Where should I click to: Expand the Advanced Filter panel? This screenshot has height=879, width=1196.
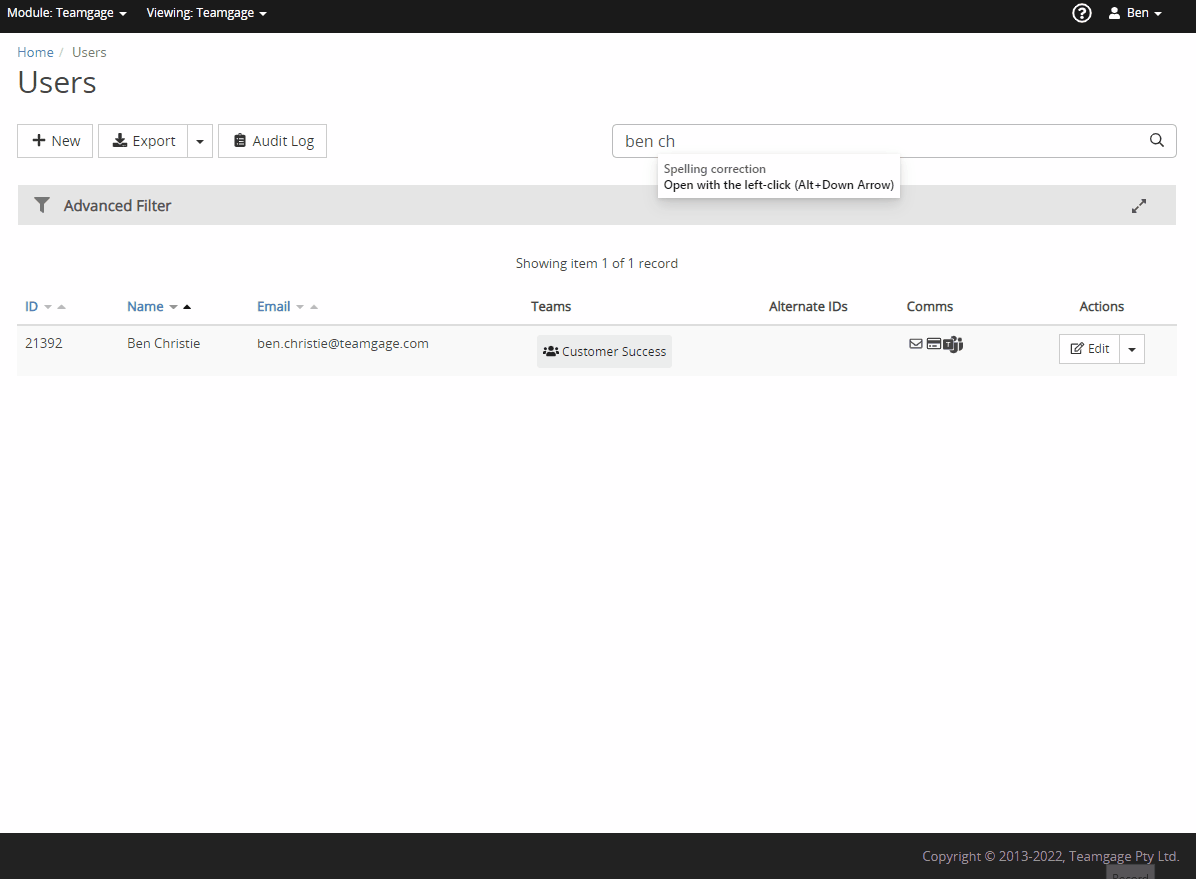[596, 205]
